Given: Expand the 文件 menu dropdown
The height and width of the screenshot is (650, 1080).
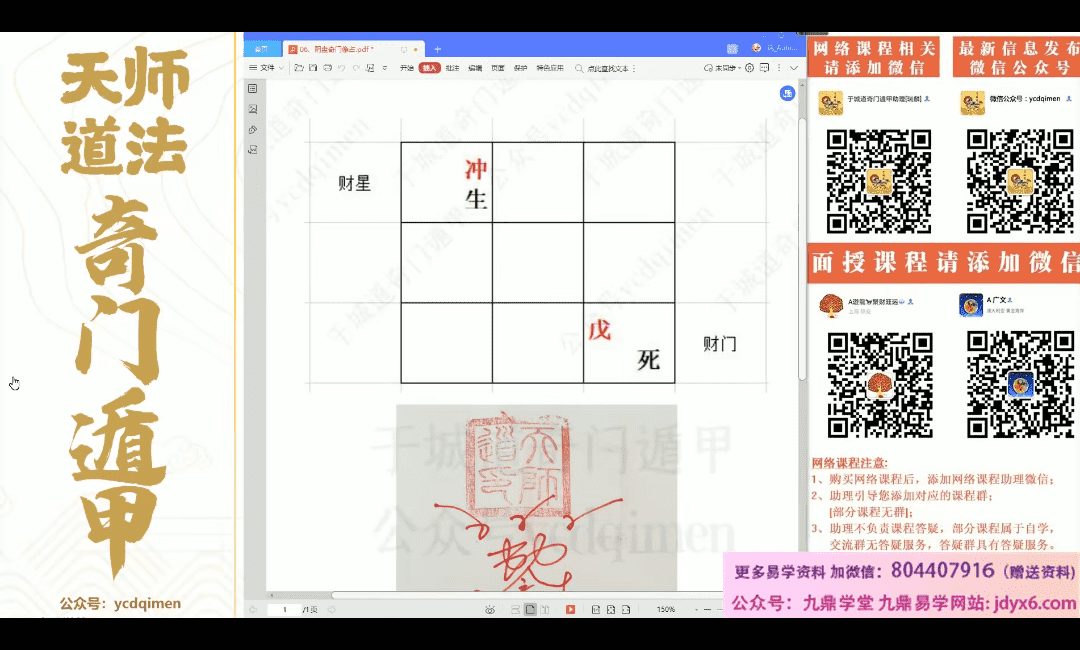Looking at the screenshot, I should (266, 68).
